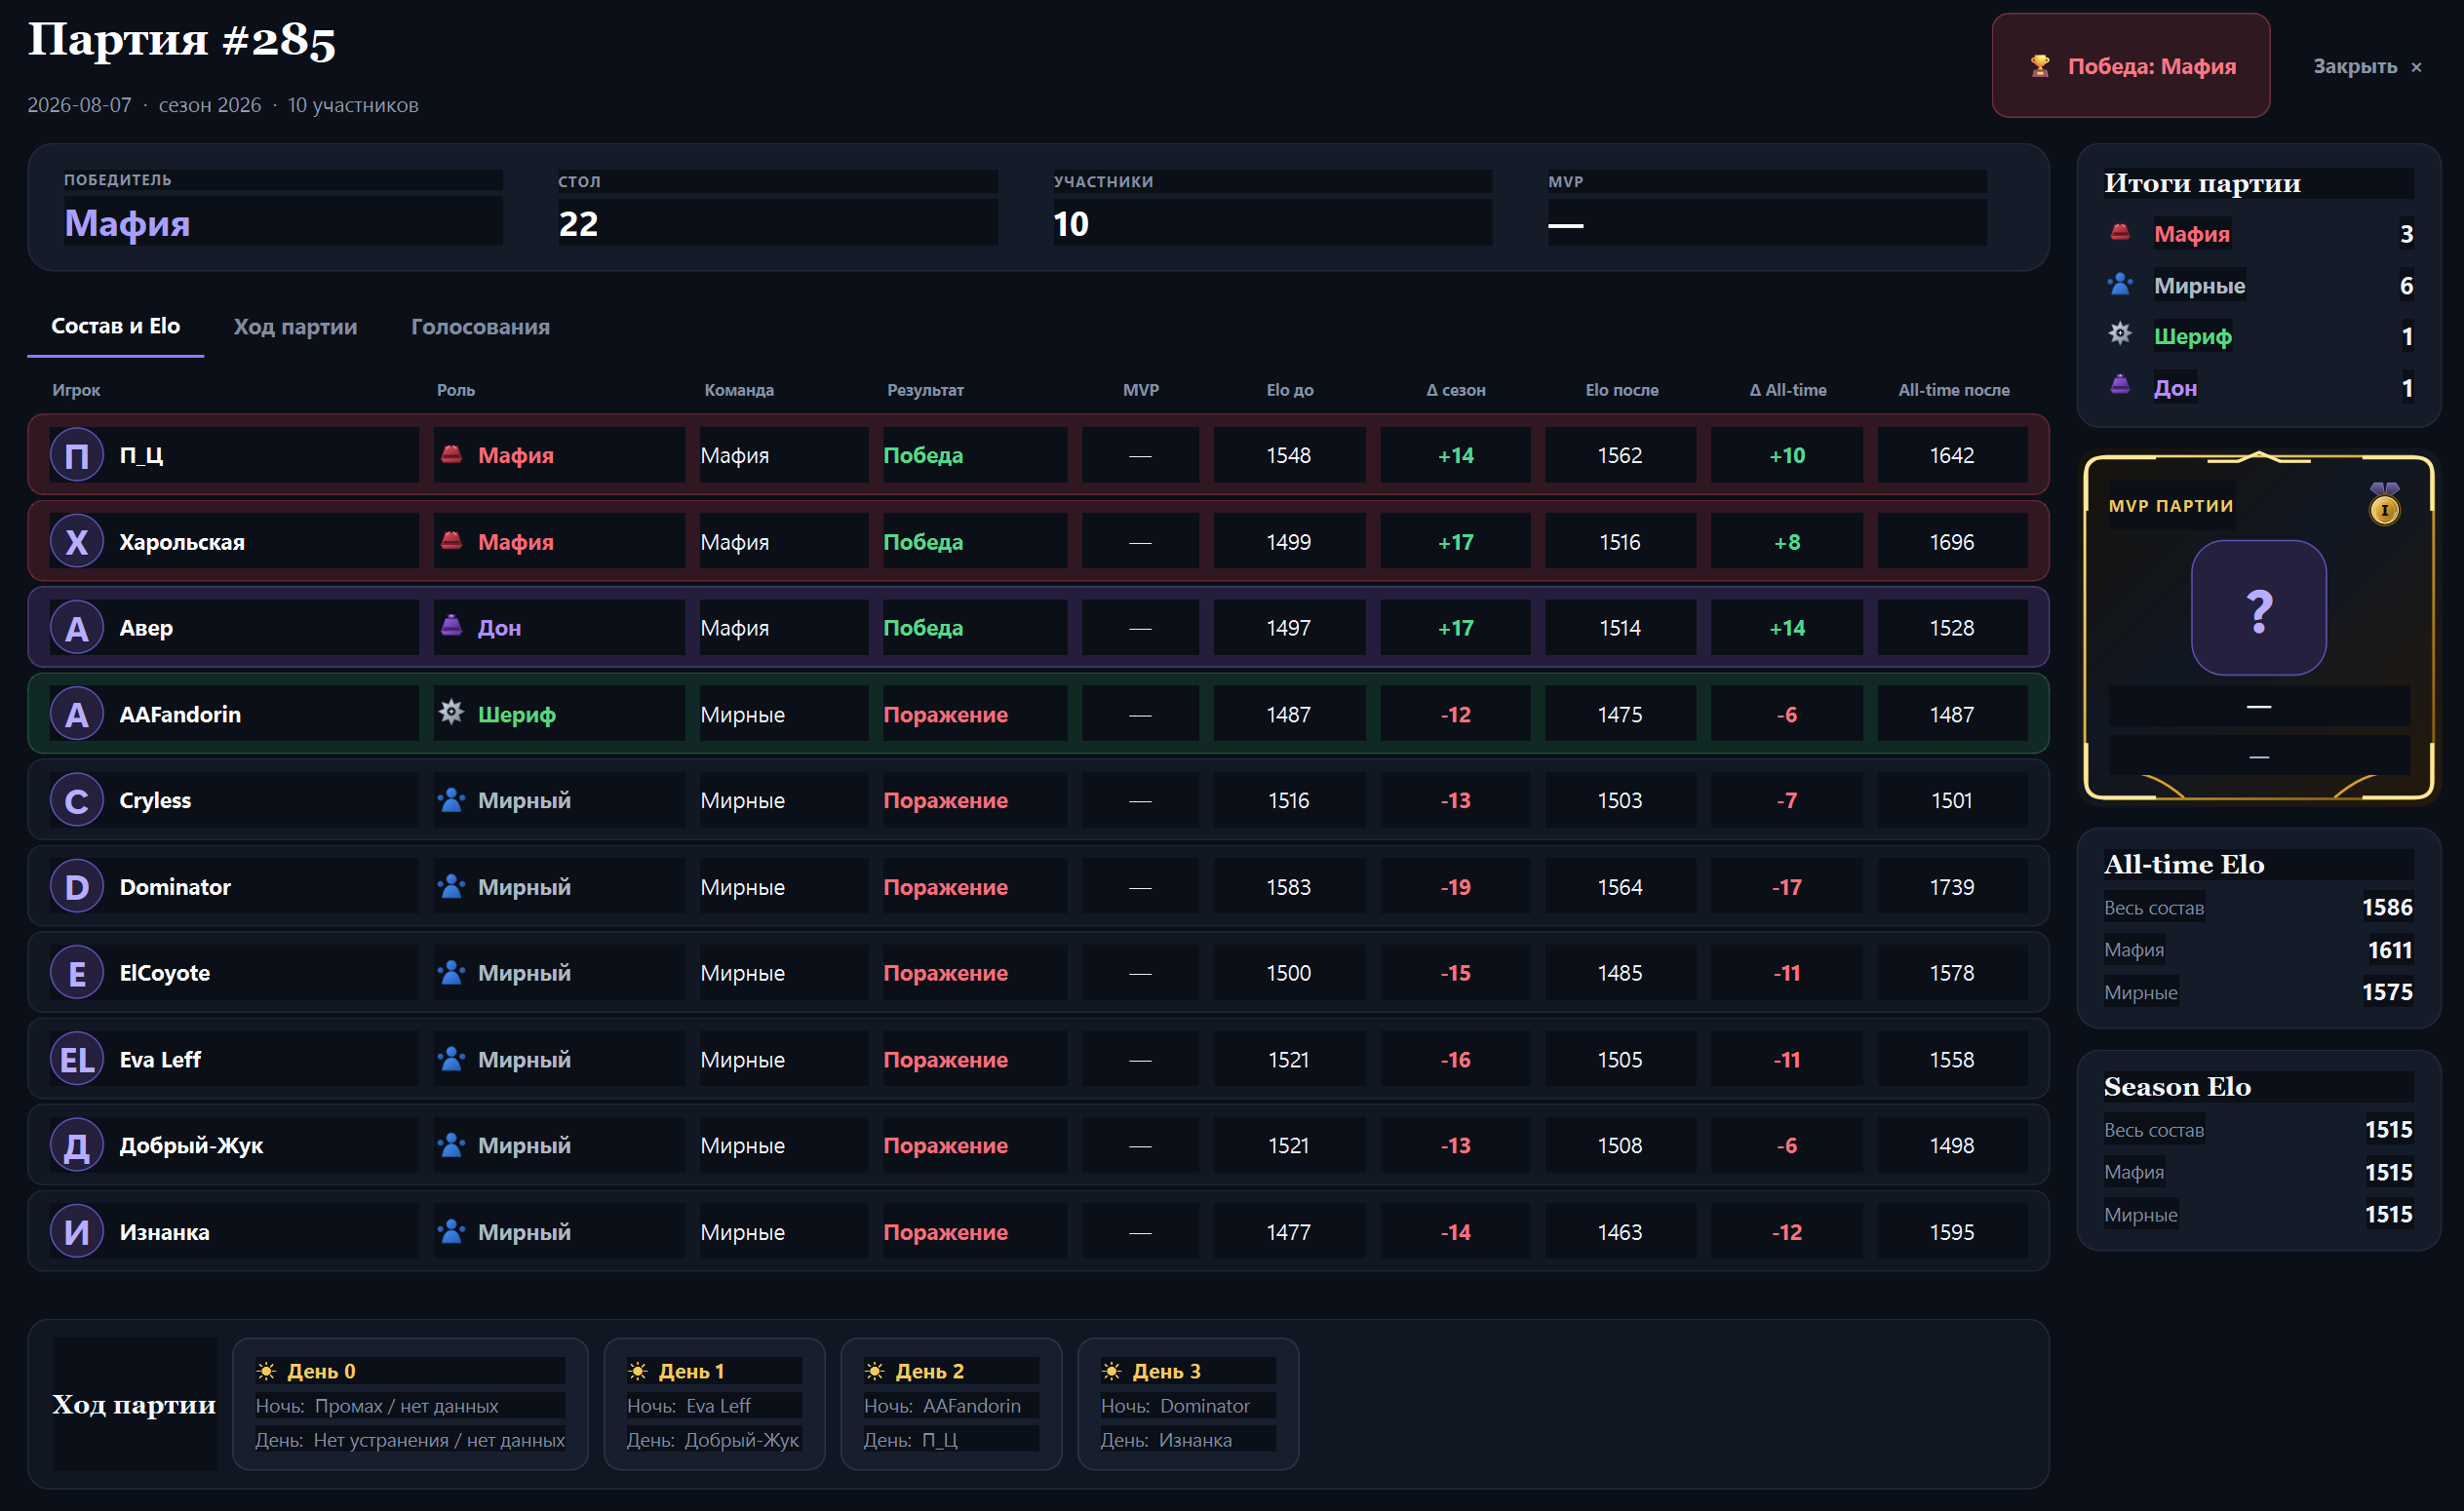Click the EL avatar of Eva Leff
2464x1511 pixels.
pyautogui.click(x=77, y=1059)
